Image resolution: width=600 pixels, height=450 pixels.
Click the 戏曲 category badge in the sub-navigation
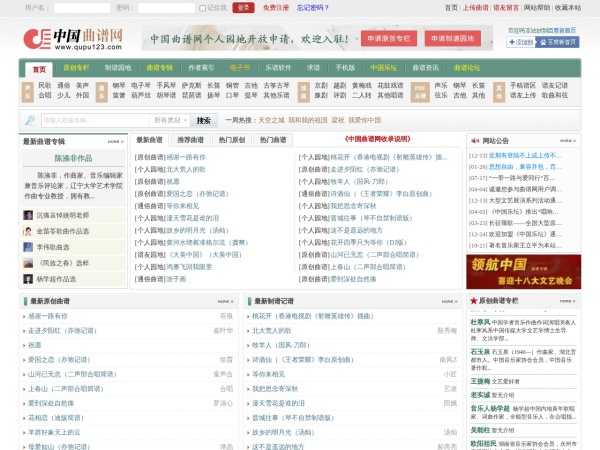(303, 92)
